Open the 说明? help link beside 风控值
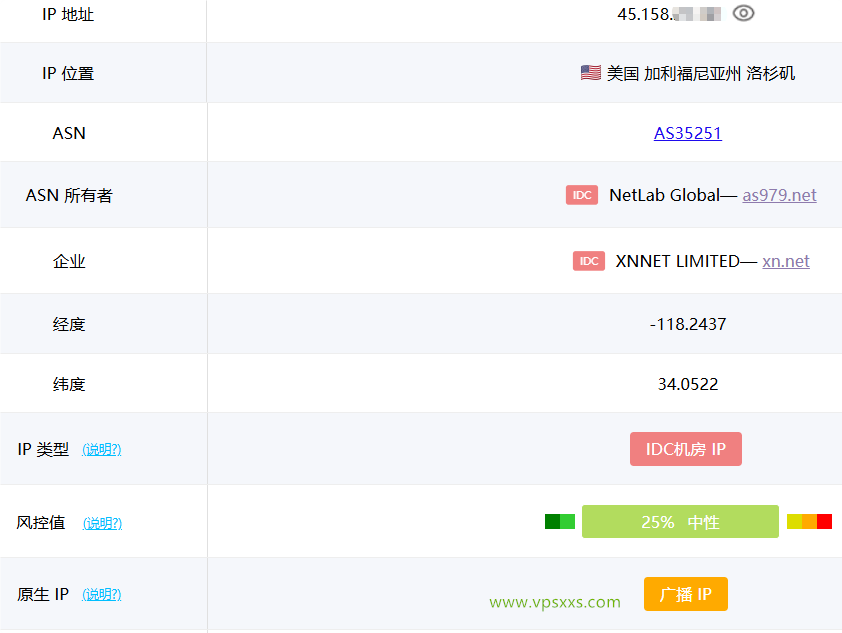The height and width of the screenshot is (633, 842). point(102,523)
